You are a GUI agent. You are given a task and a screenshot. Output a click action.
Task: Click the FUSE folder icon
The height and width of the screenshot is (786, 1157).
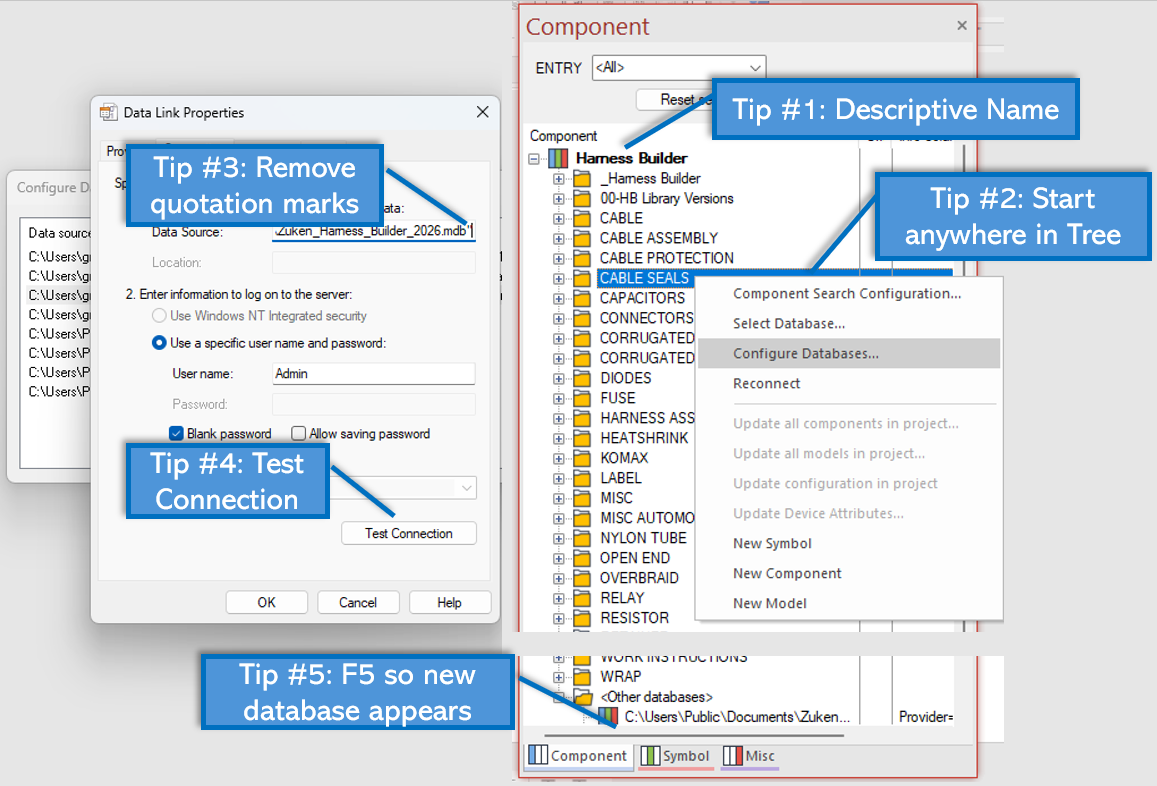[x=582, y=398]
